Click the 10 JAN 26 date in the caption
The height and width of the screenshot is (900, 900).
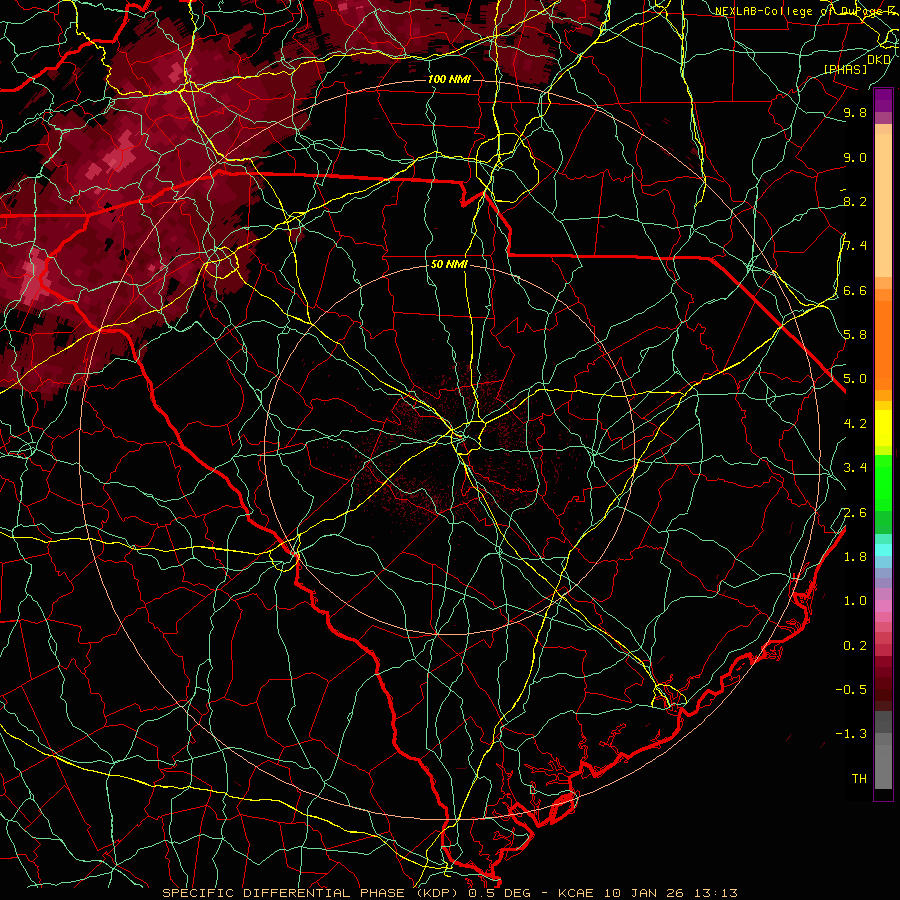pyautogui.click(x=643, y=893)
